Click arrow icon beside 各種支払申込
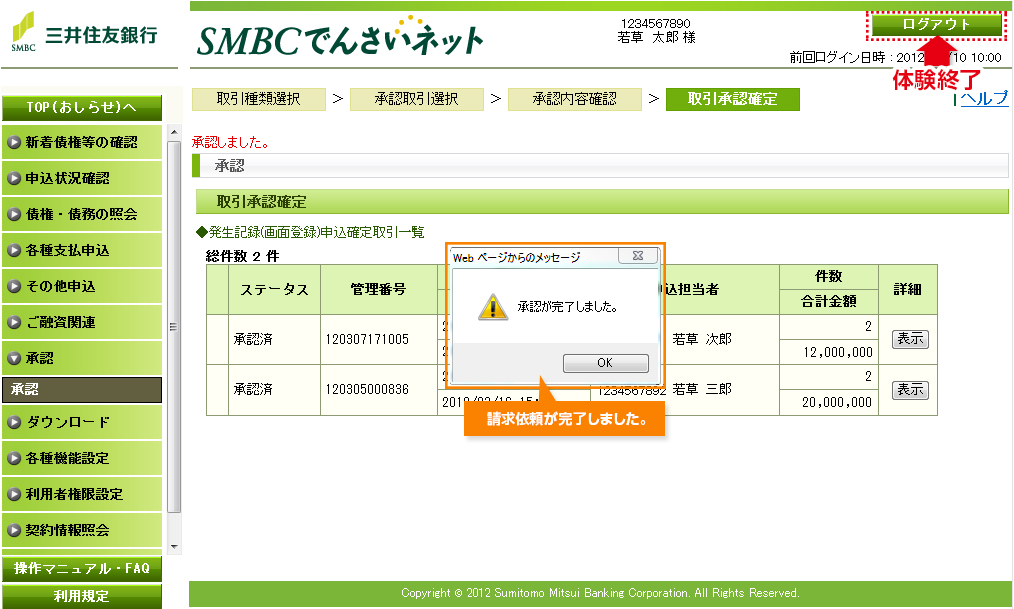Image resolution: width=1014 pixels, height=609 pixels. (14, 250)
